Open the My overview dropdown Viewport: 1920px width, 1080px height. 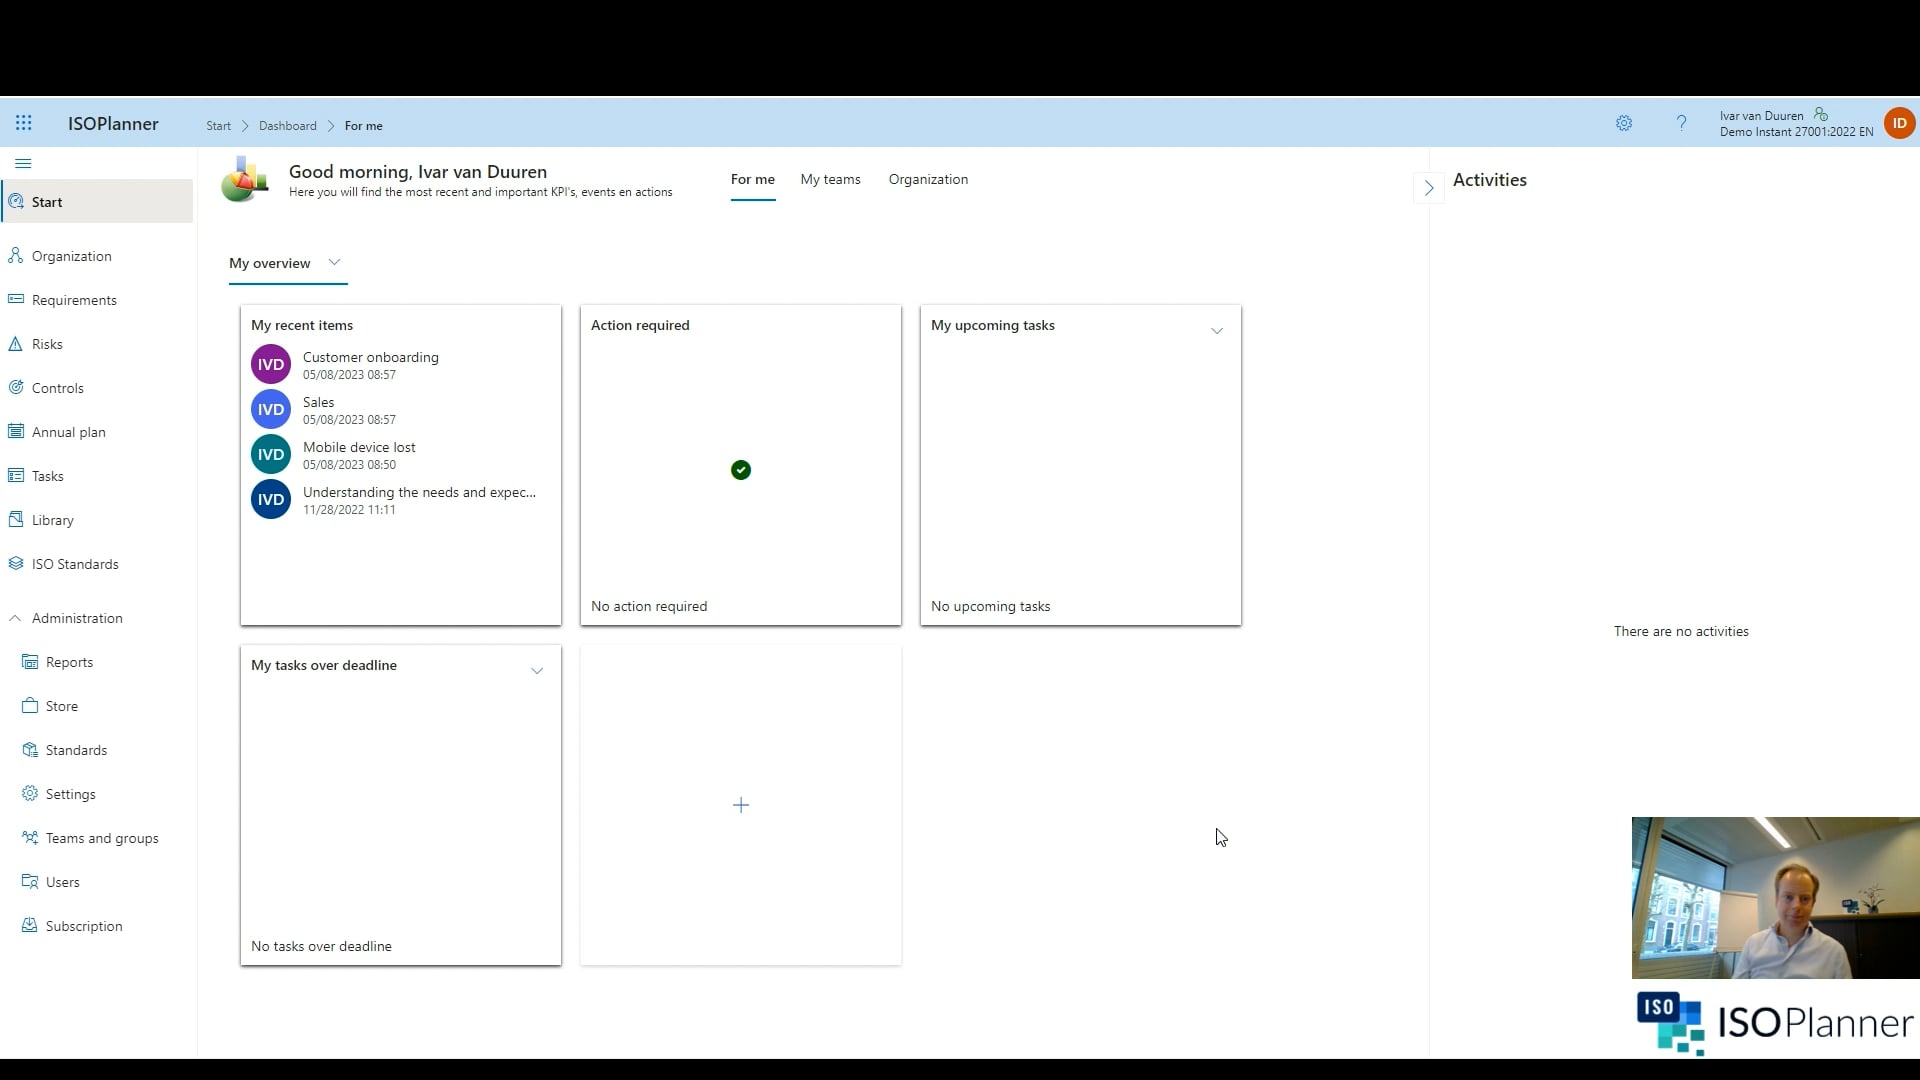click(334, 262)
